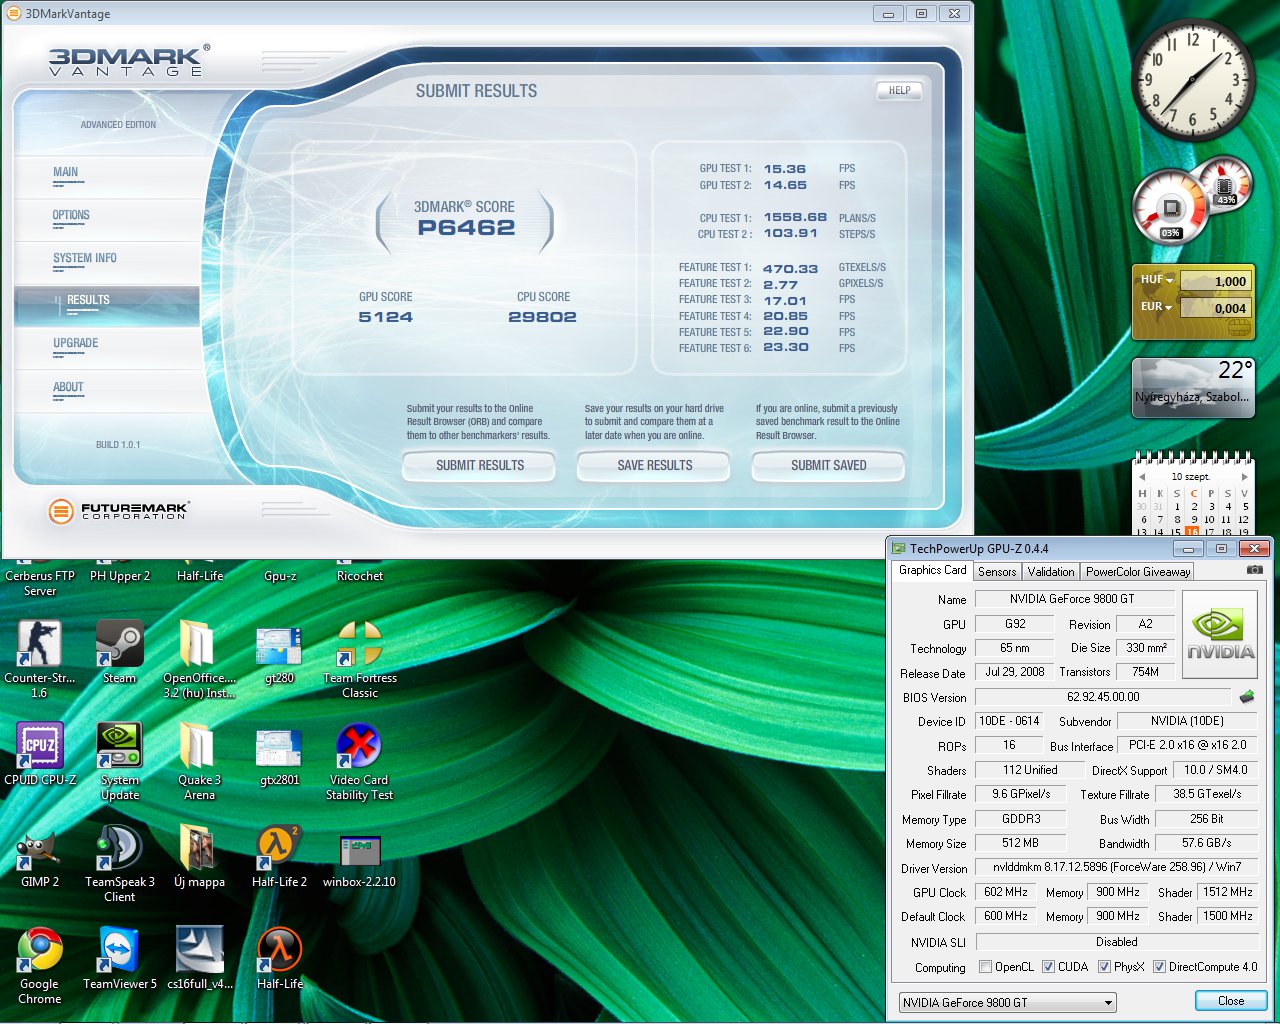Click EUR amount field 0,004
Viewport: 1280px width, 1024px height.
tap(1215, 308)
